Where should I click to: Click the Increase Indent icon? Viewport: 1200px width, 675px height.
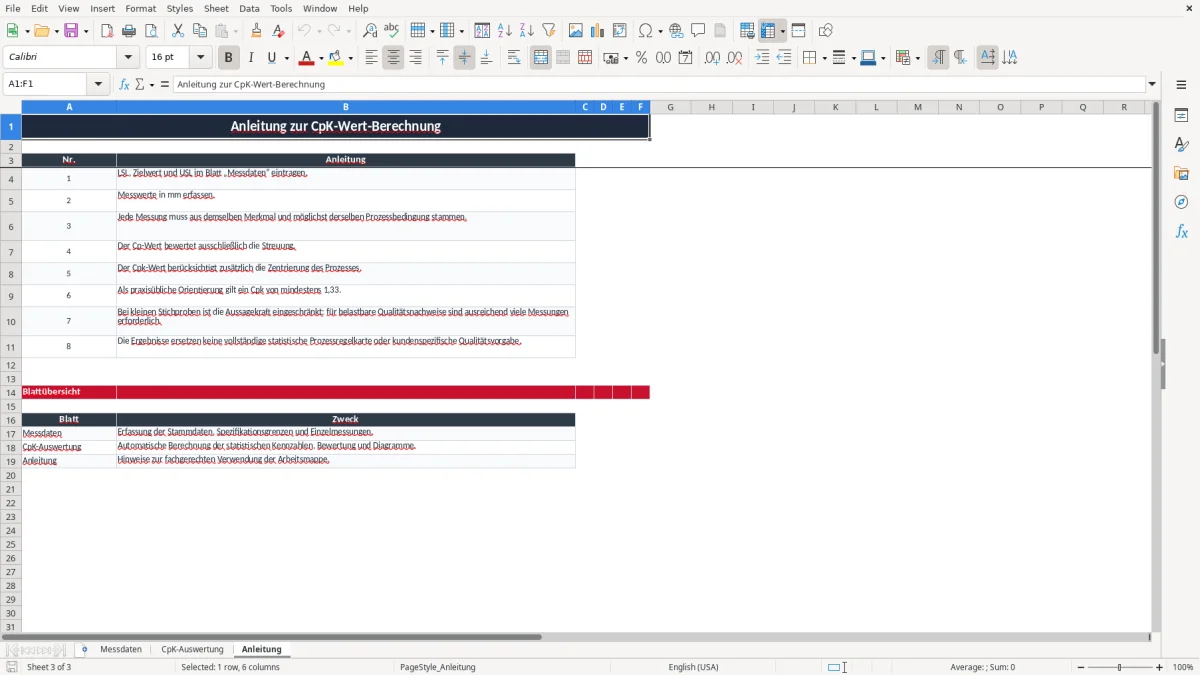coord(762,58)
